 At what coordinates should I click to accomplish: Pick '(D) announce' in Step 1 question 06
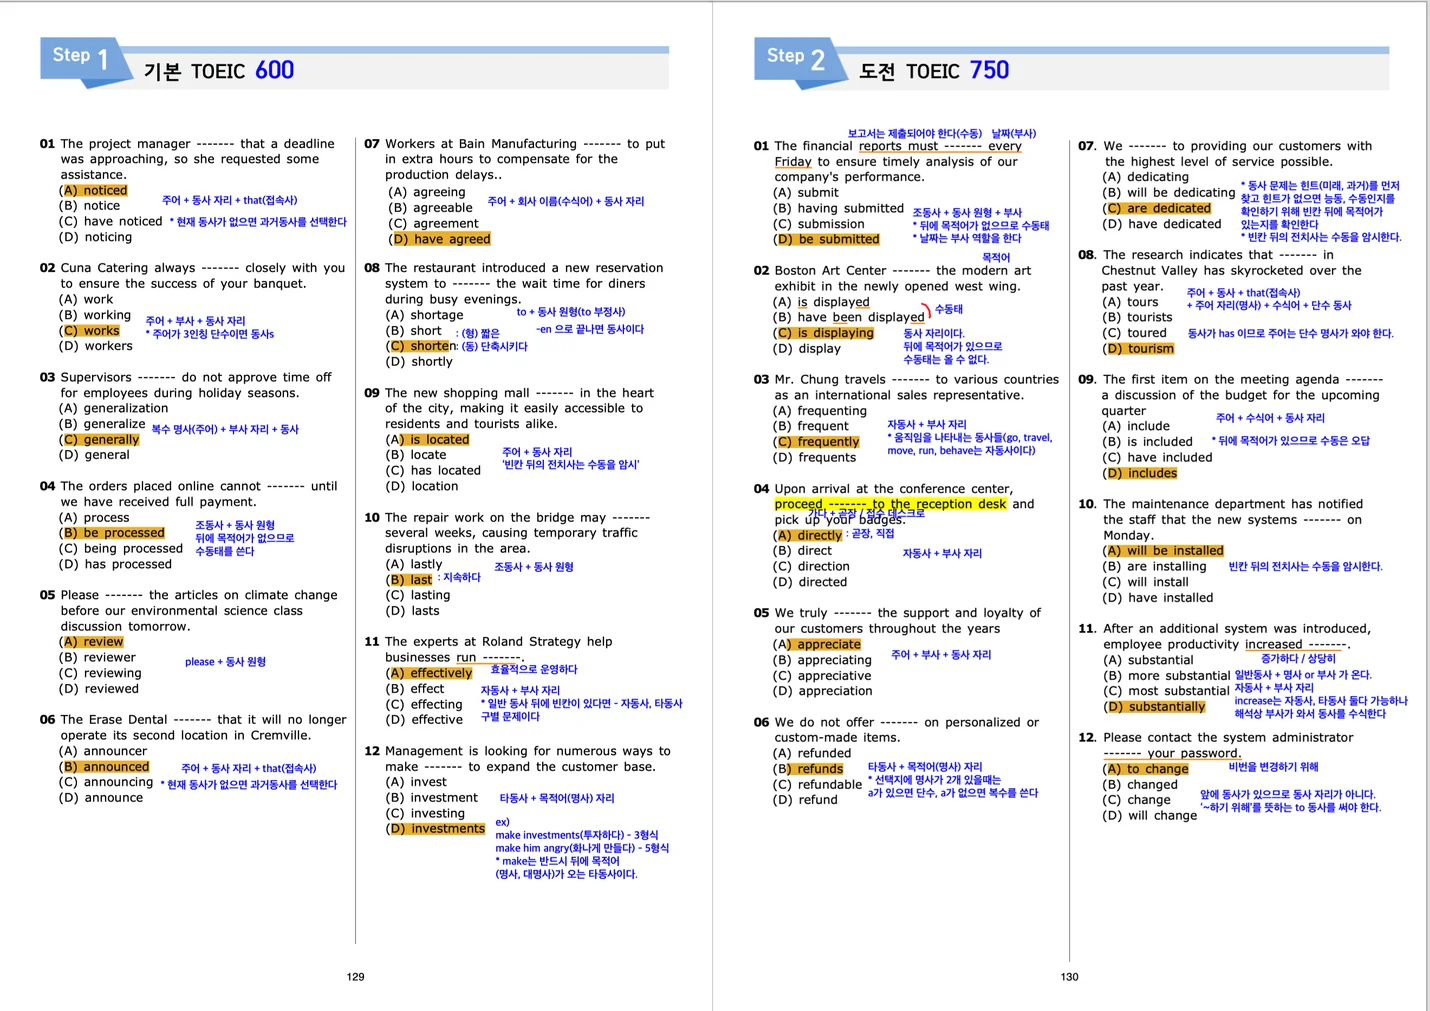click(101, 798)
